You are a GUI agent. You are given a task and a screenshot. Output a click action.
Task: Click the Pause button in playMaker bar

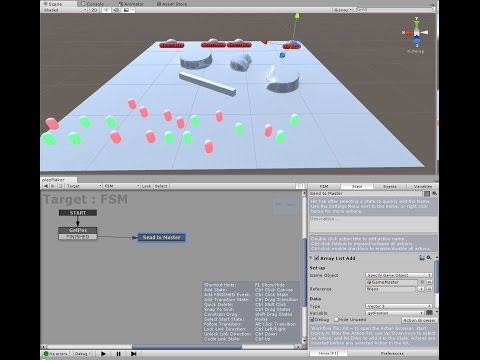(118, 354)
